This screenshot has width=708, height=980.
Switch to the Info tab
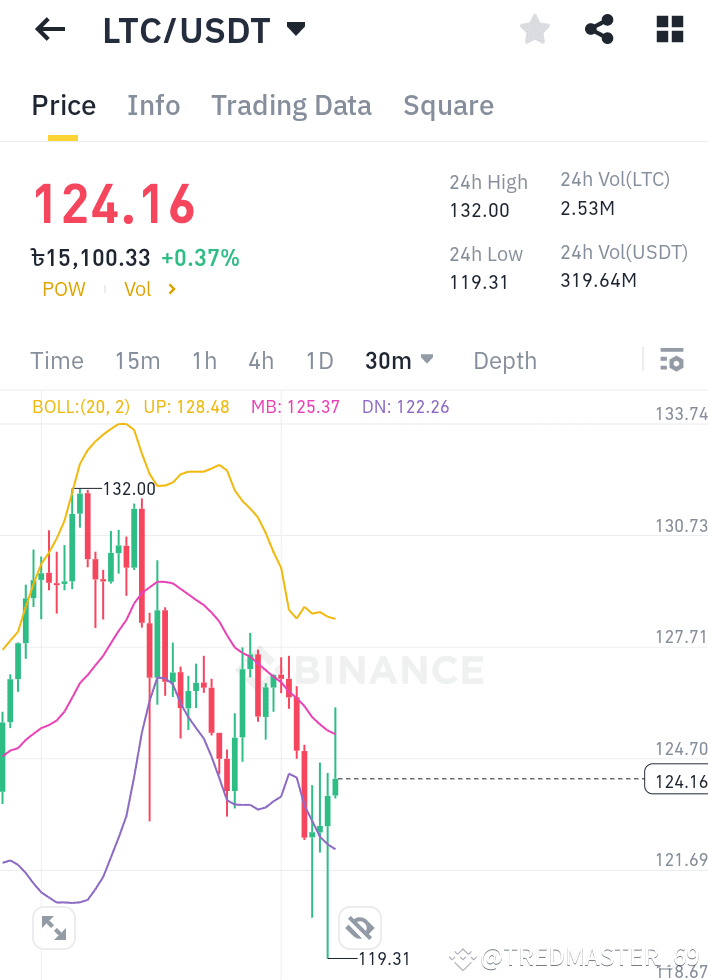(153, 105)
